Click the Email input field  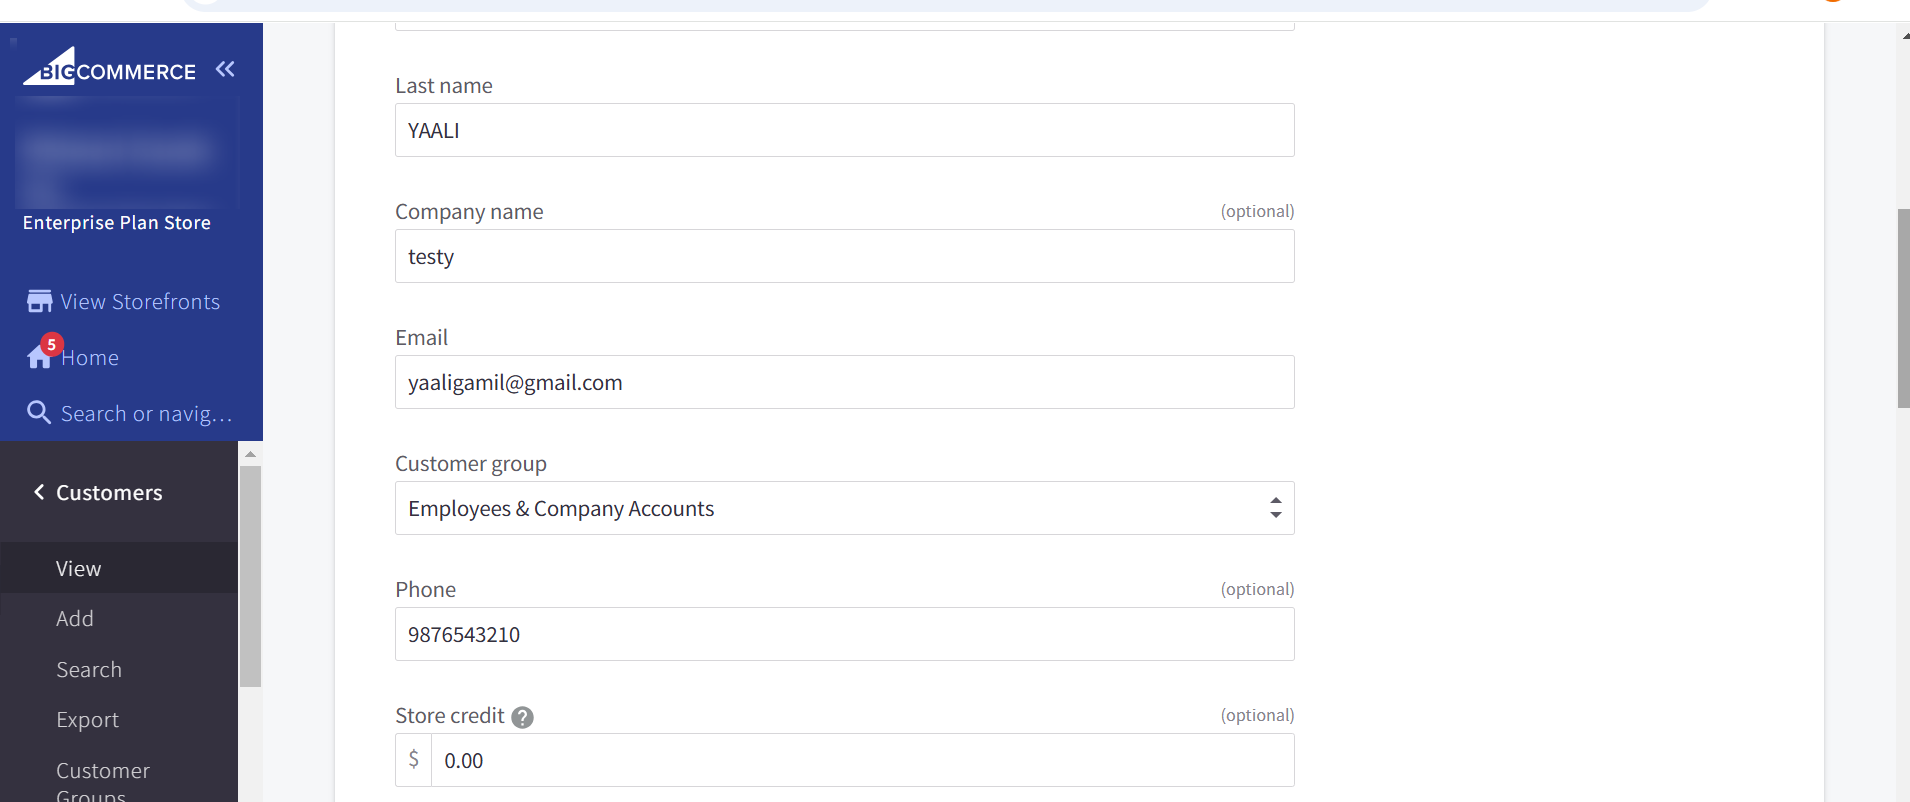[x=844, y=382]
